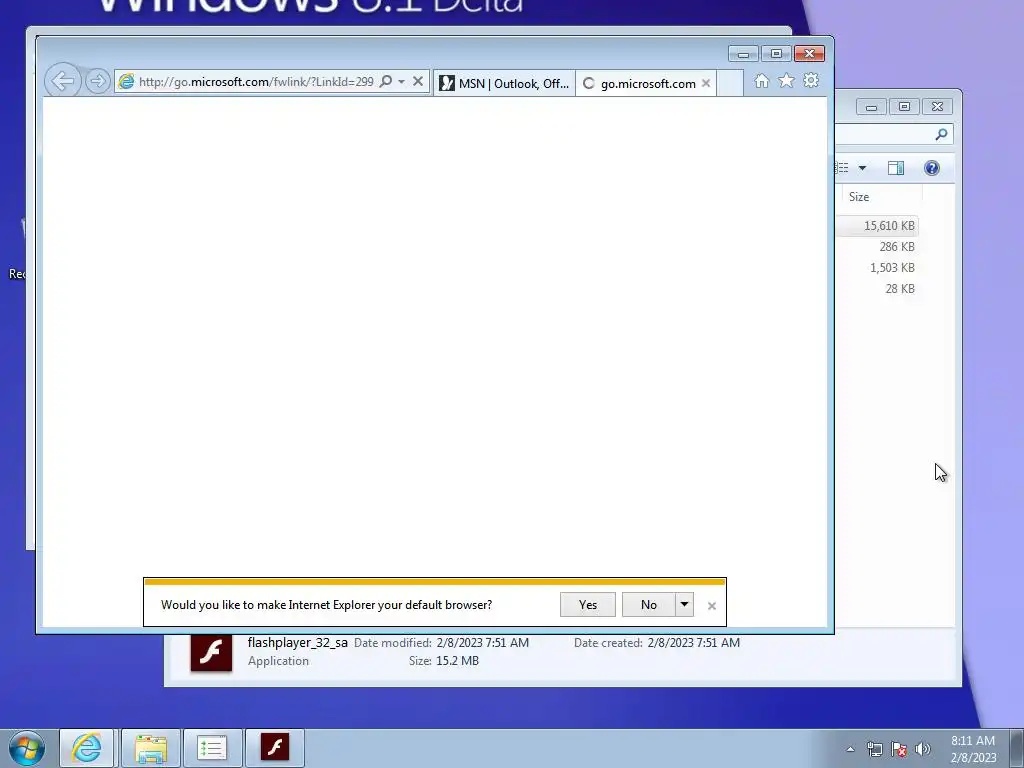The image size is (1024, 768).
Task: Open the Windows Start menu
Action: click(x=27, y=748)
